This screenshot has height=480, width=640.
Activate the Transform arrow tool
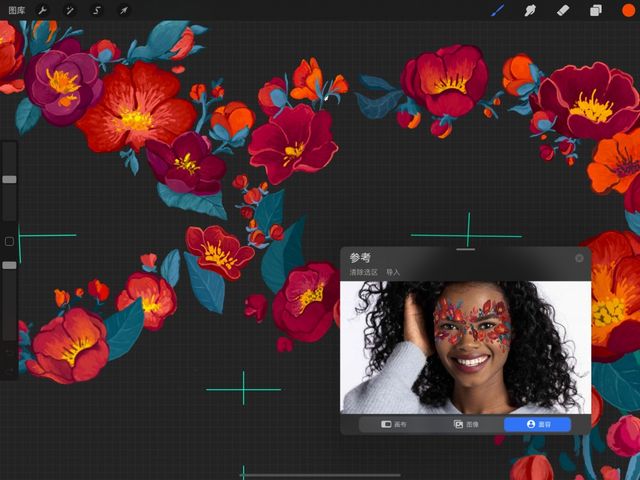(x=124, y=10)
